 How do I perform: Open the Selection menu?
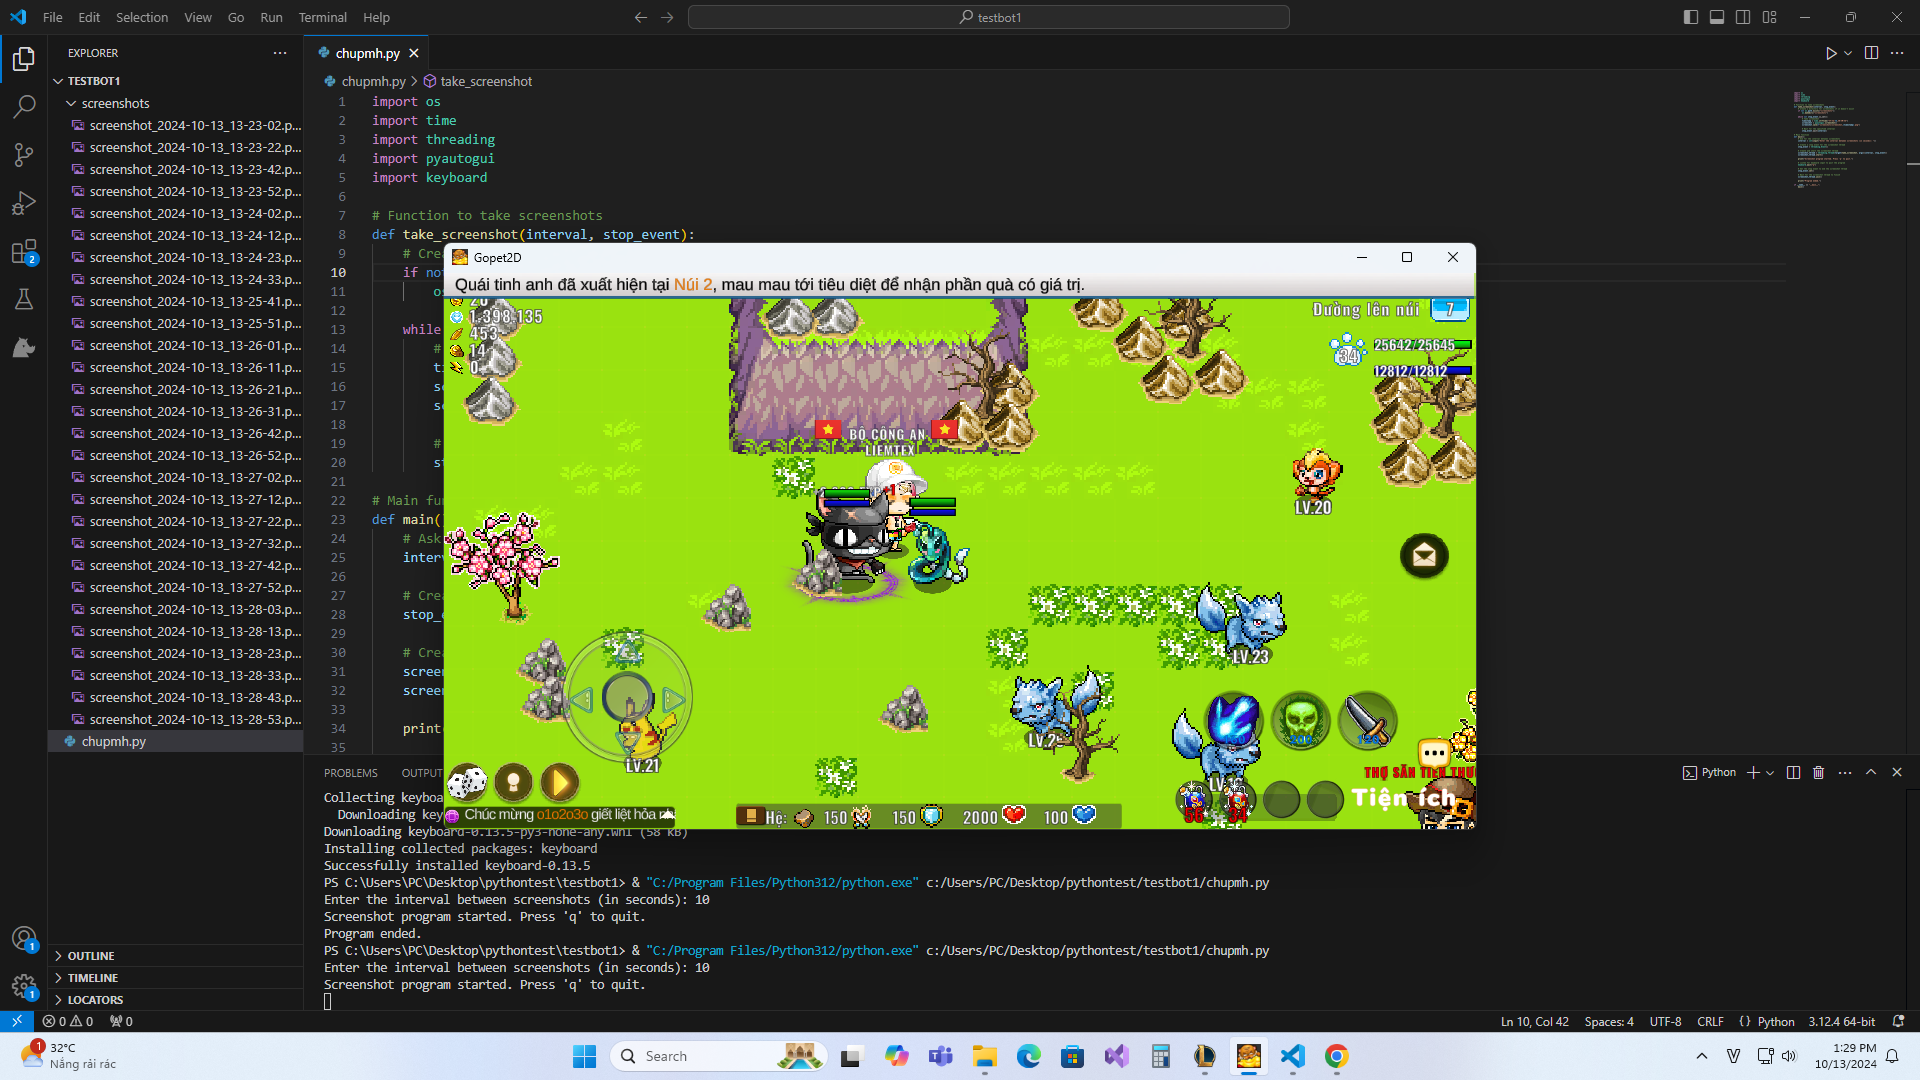click(142, 17)
